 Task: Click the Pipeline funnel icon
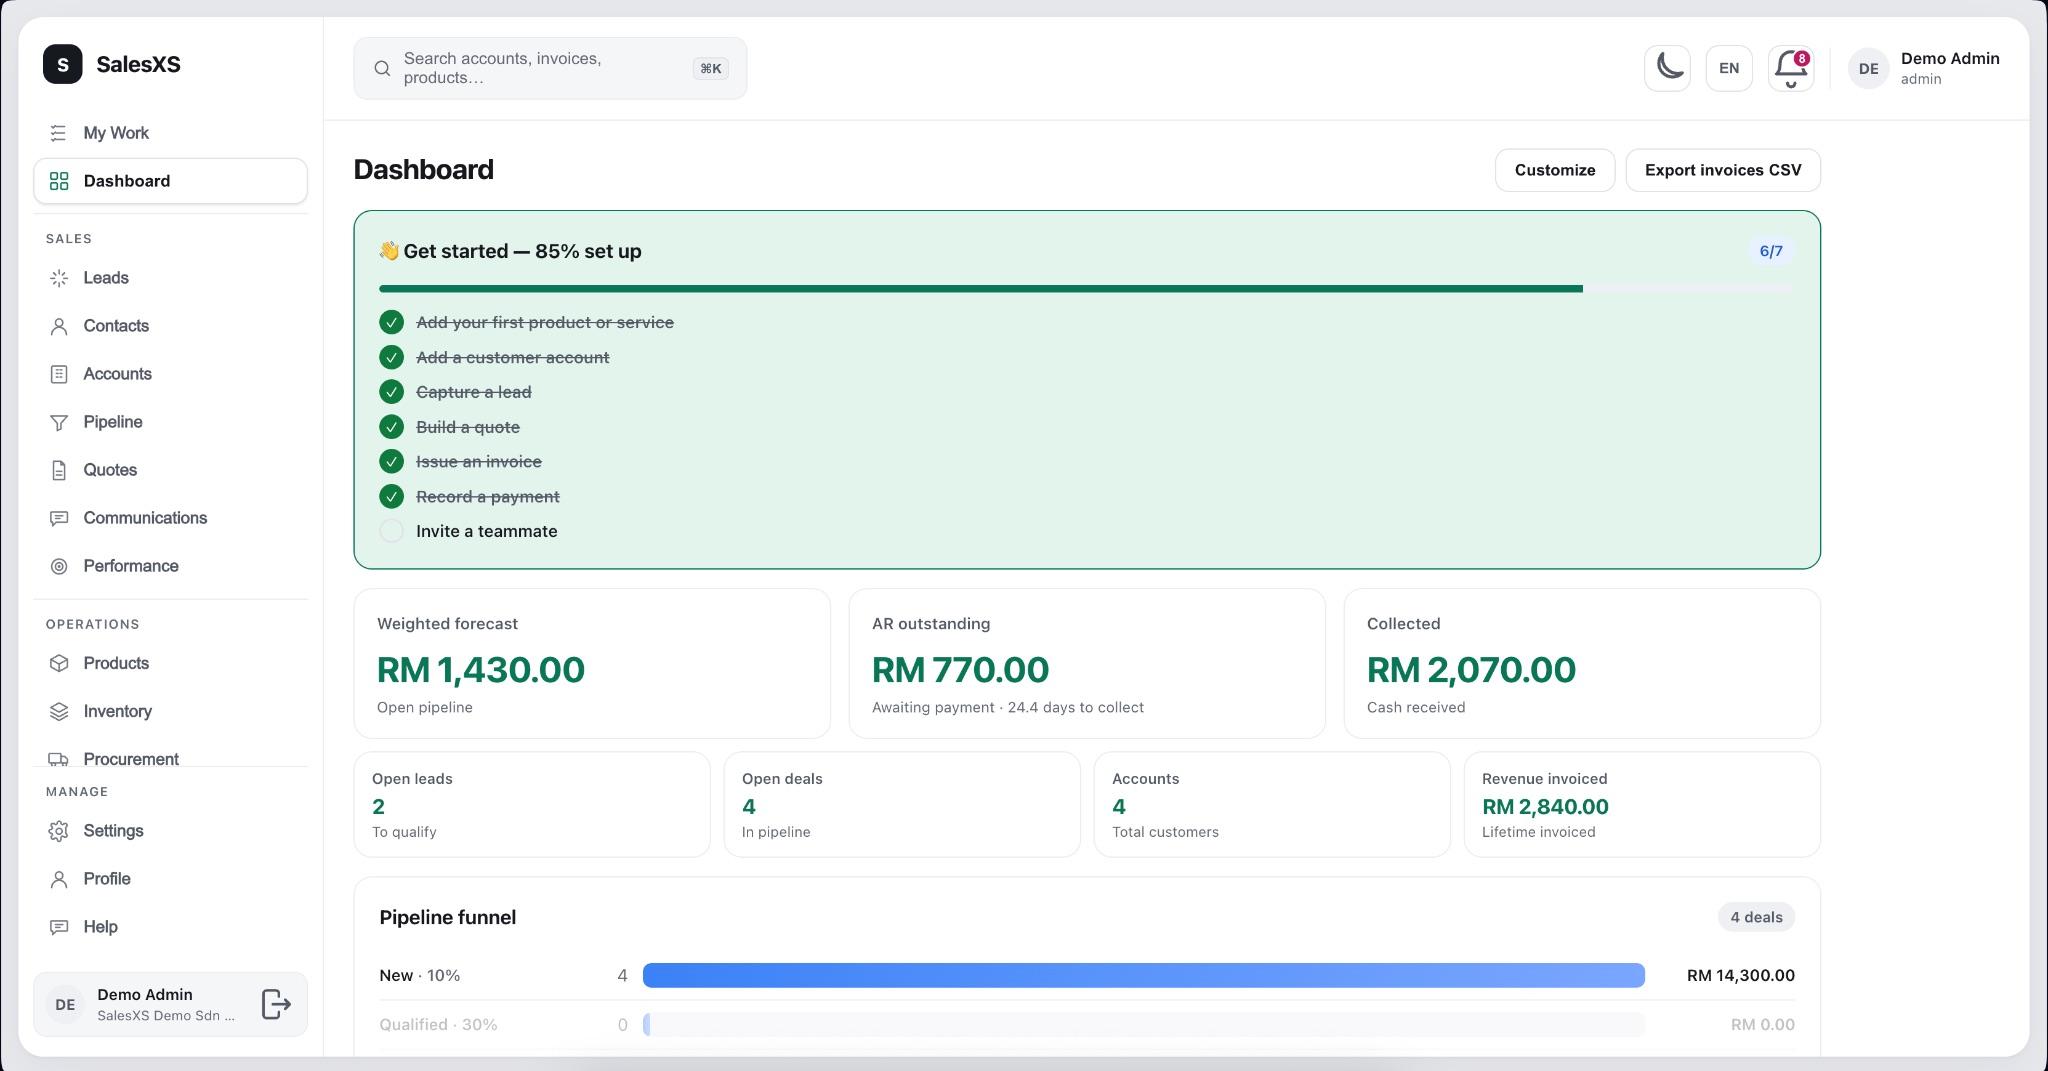point(59,422)
